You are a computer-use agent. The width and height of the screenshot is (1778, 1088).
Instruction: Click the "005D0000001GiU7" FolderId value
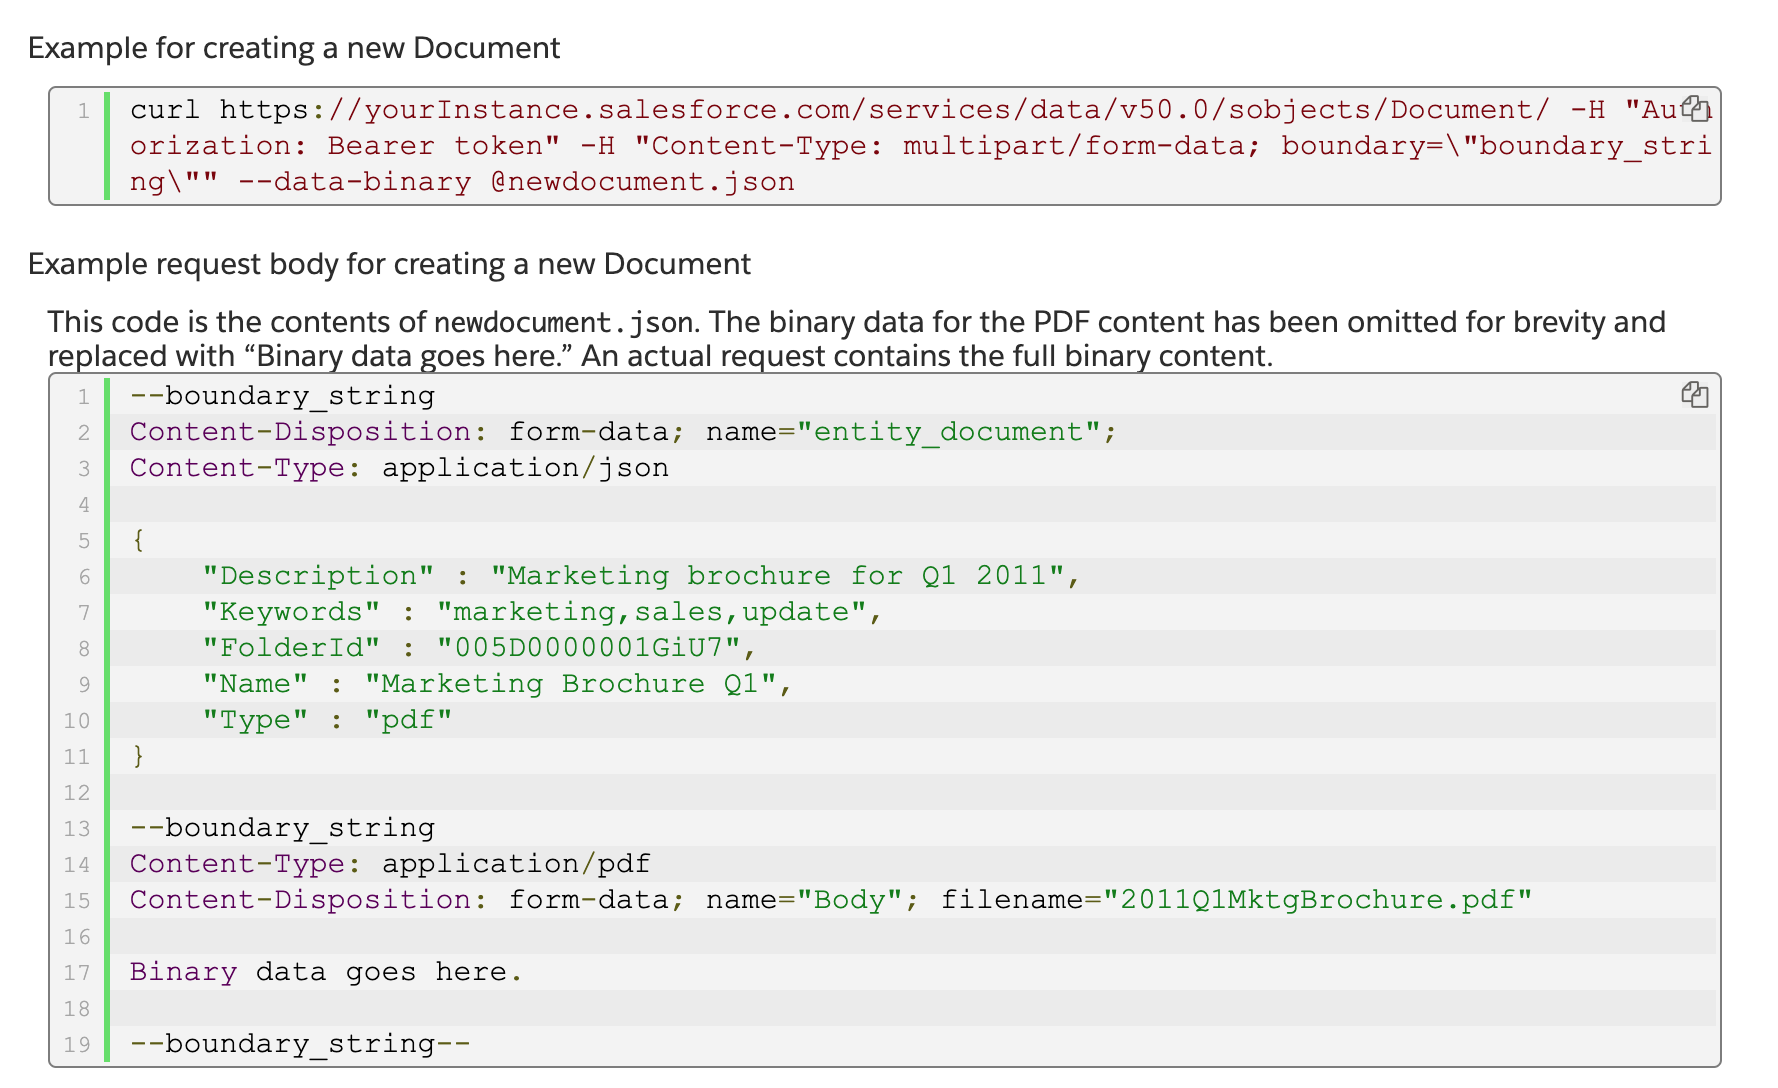[588, 648]
